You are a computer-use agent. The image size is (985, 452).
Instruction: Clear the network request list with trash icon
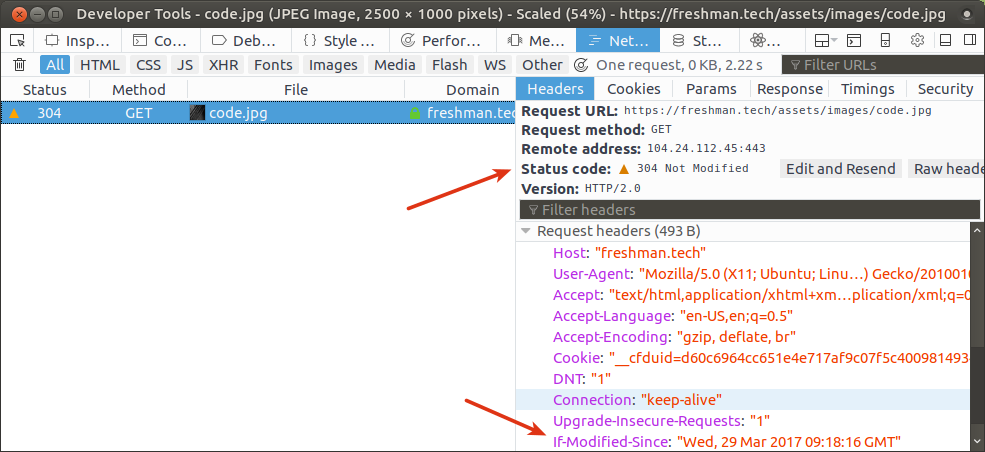click(x=19, y=65)
